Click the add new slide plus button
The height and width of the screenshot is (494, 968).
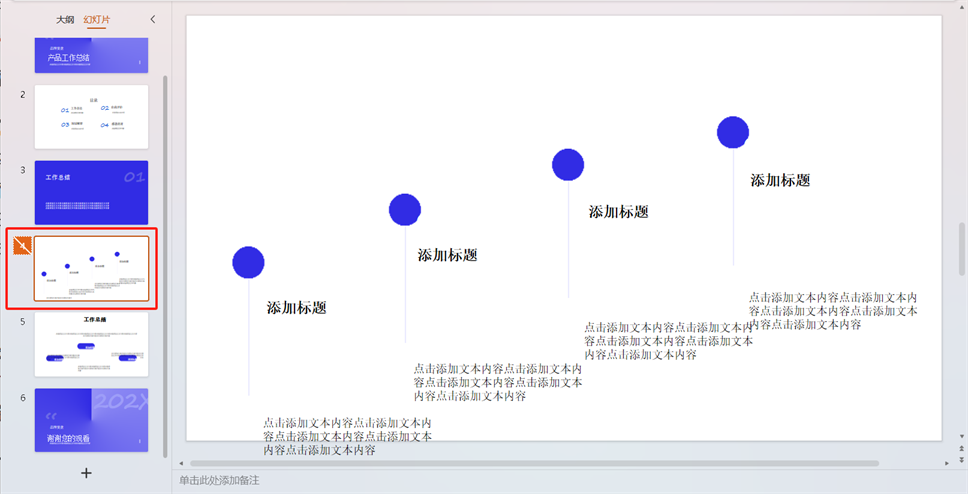86,473
